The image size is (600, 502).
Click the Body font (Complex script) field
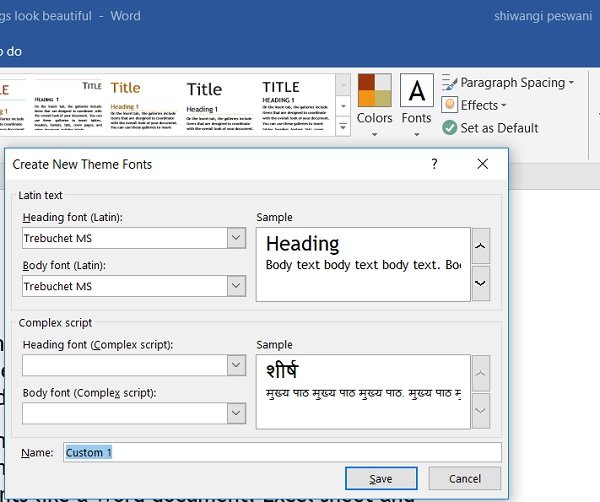point(125,413)
